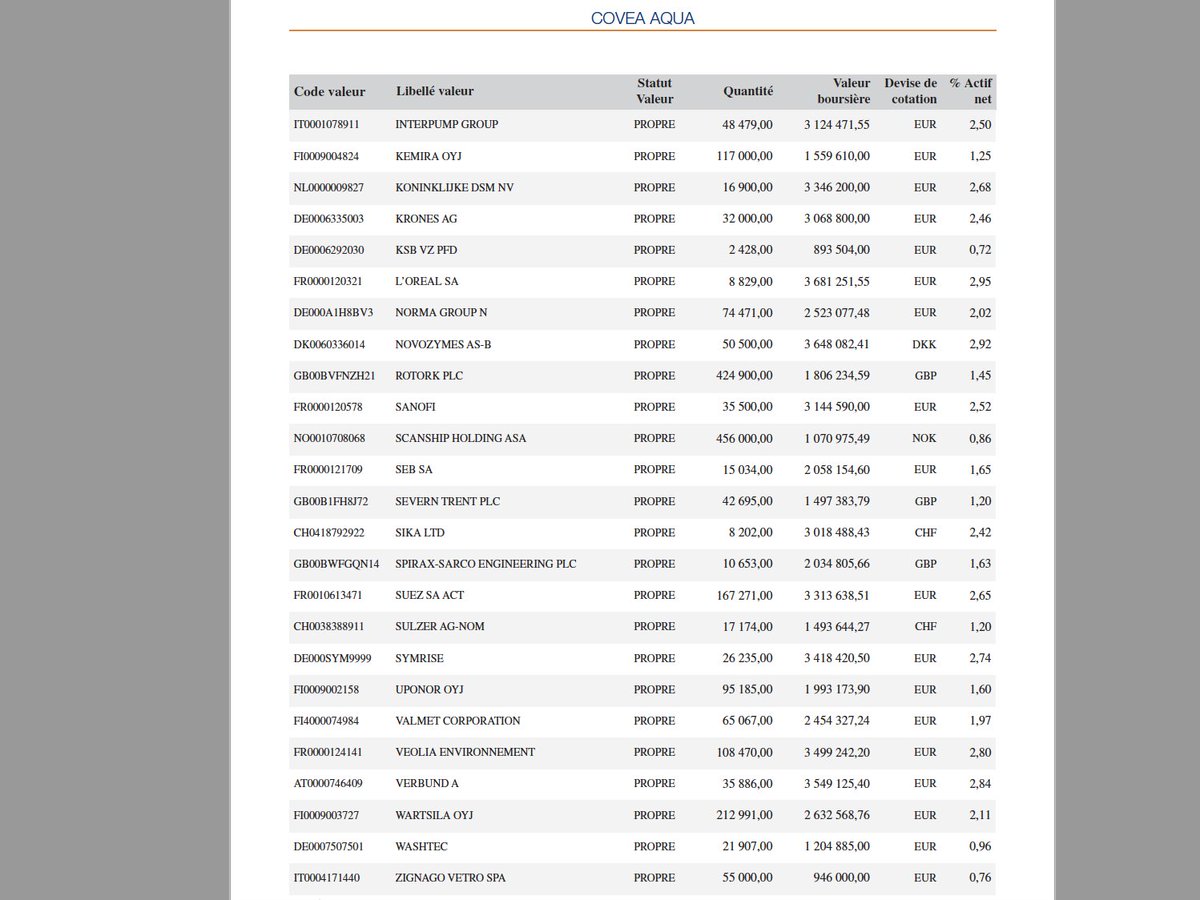The image size is (1200, 900).
Task: Select ISIN code IT0001078911
Action: (326, 125)
